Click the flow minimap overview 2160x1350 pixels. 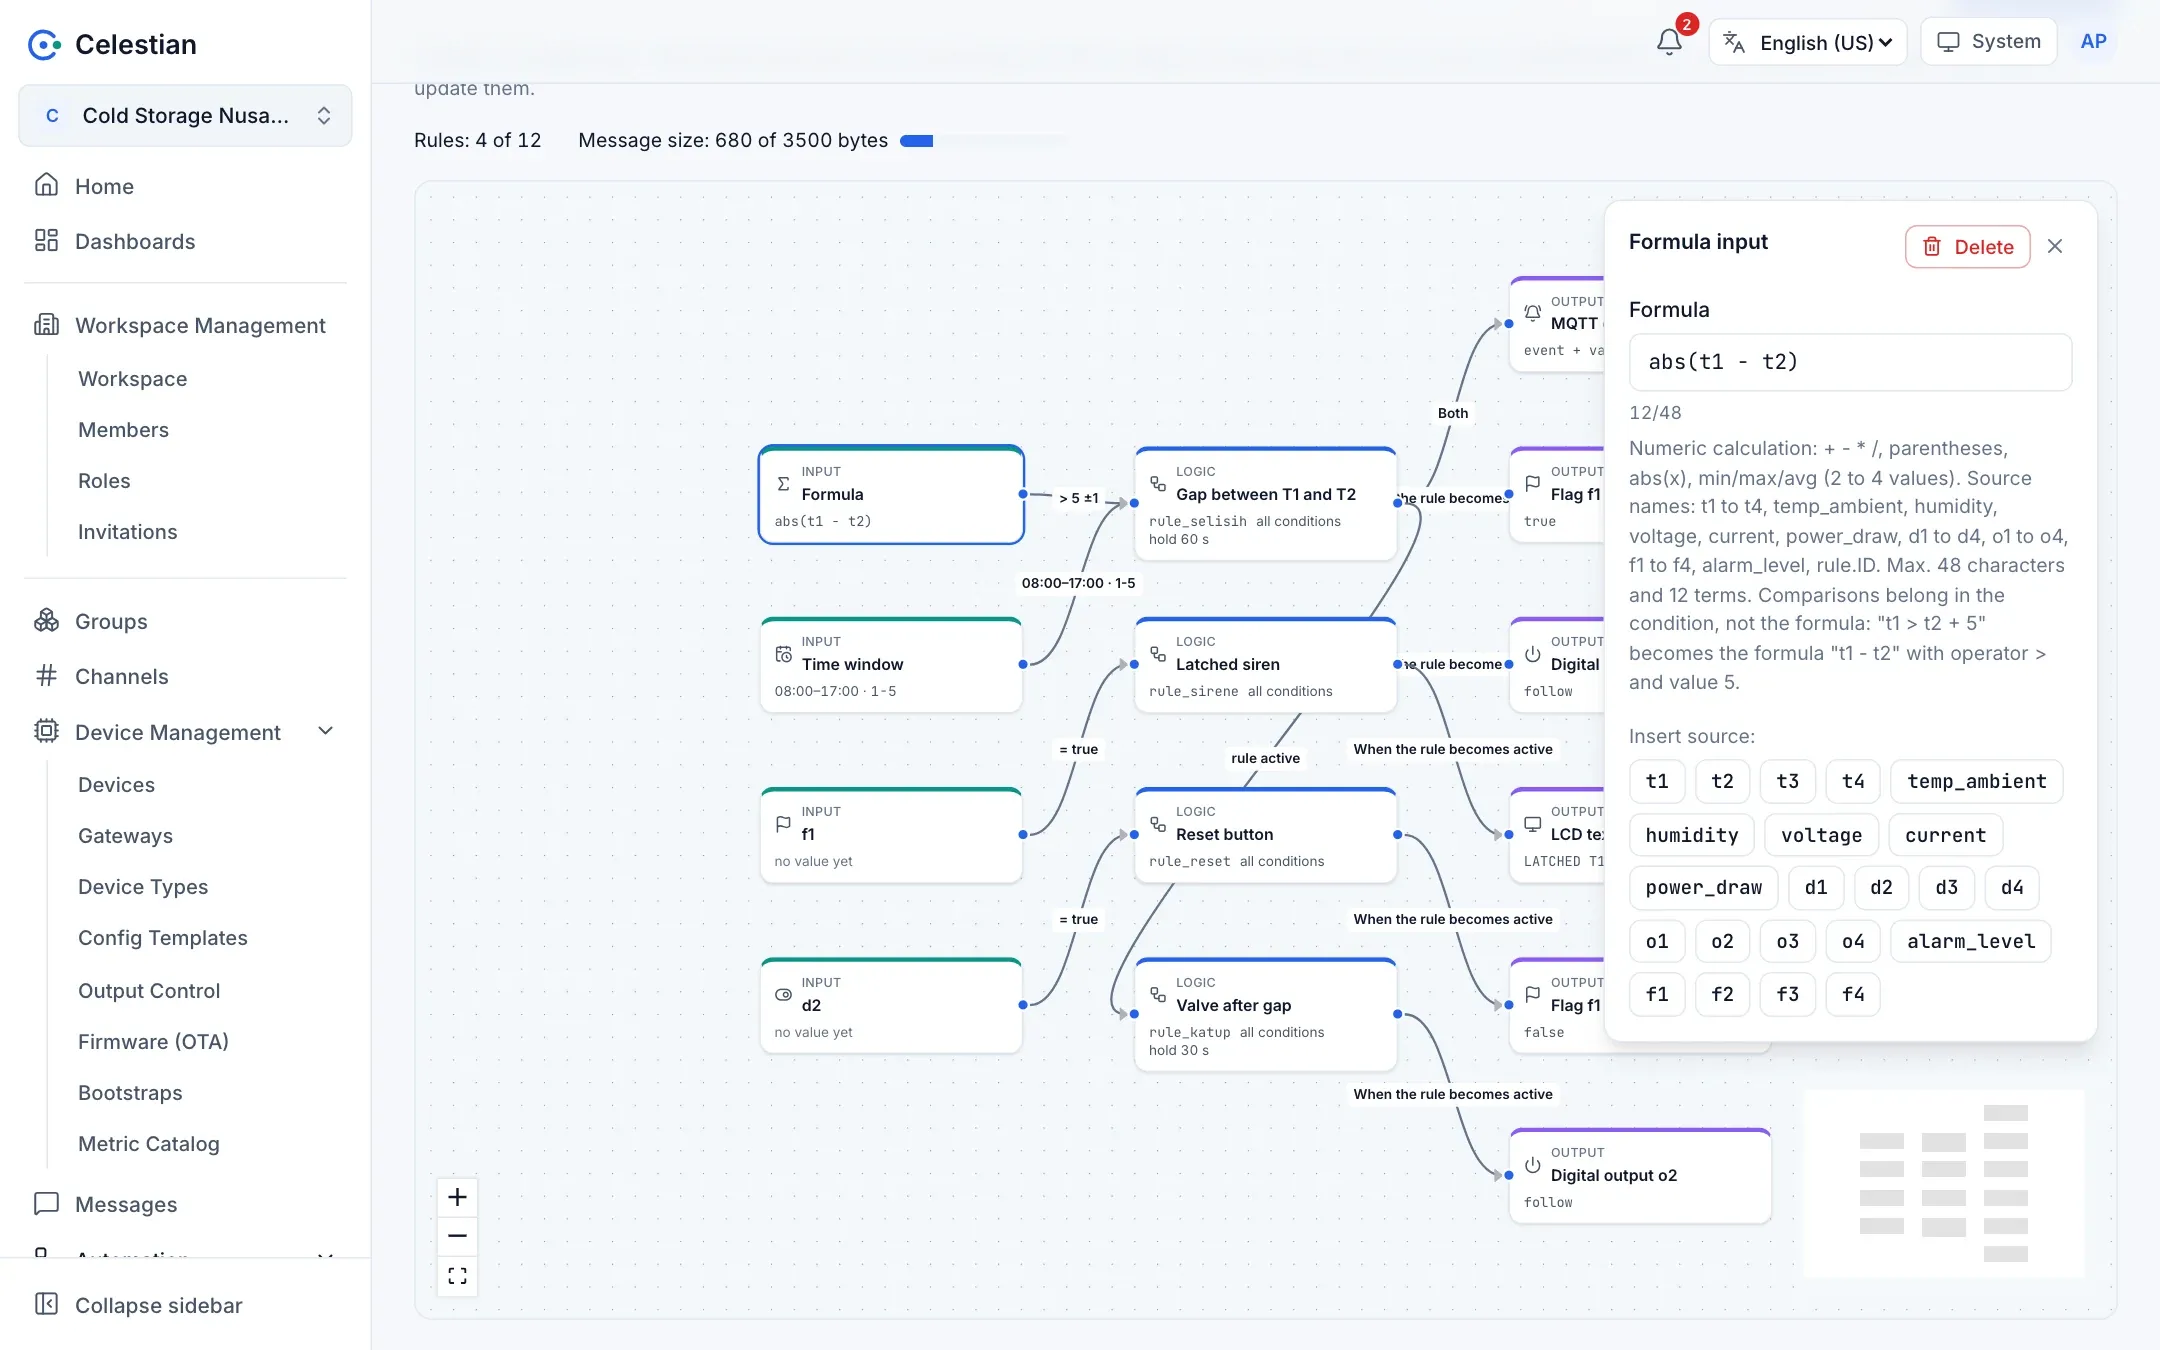(1944, 1183)
